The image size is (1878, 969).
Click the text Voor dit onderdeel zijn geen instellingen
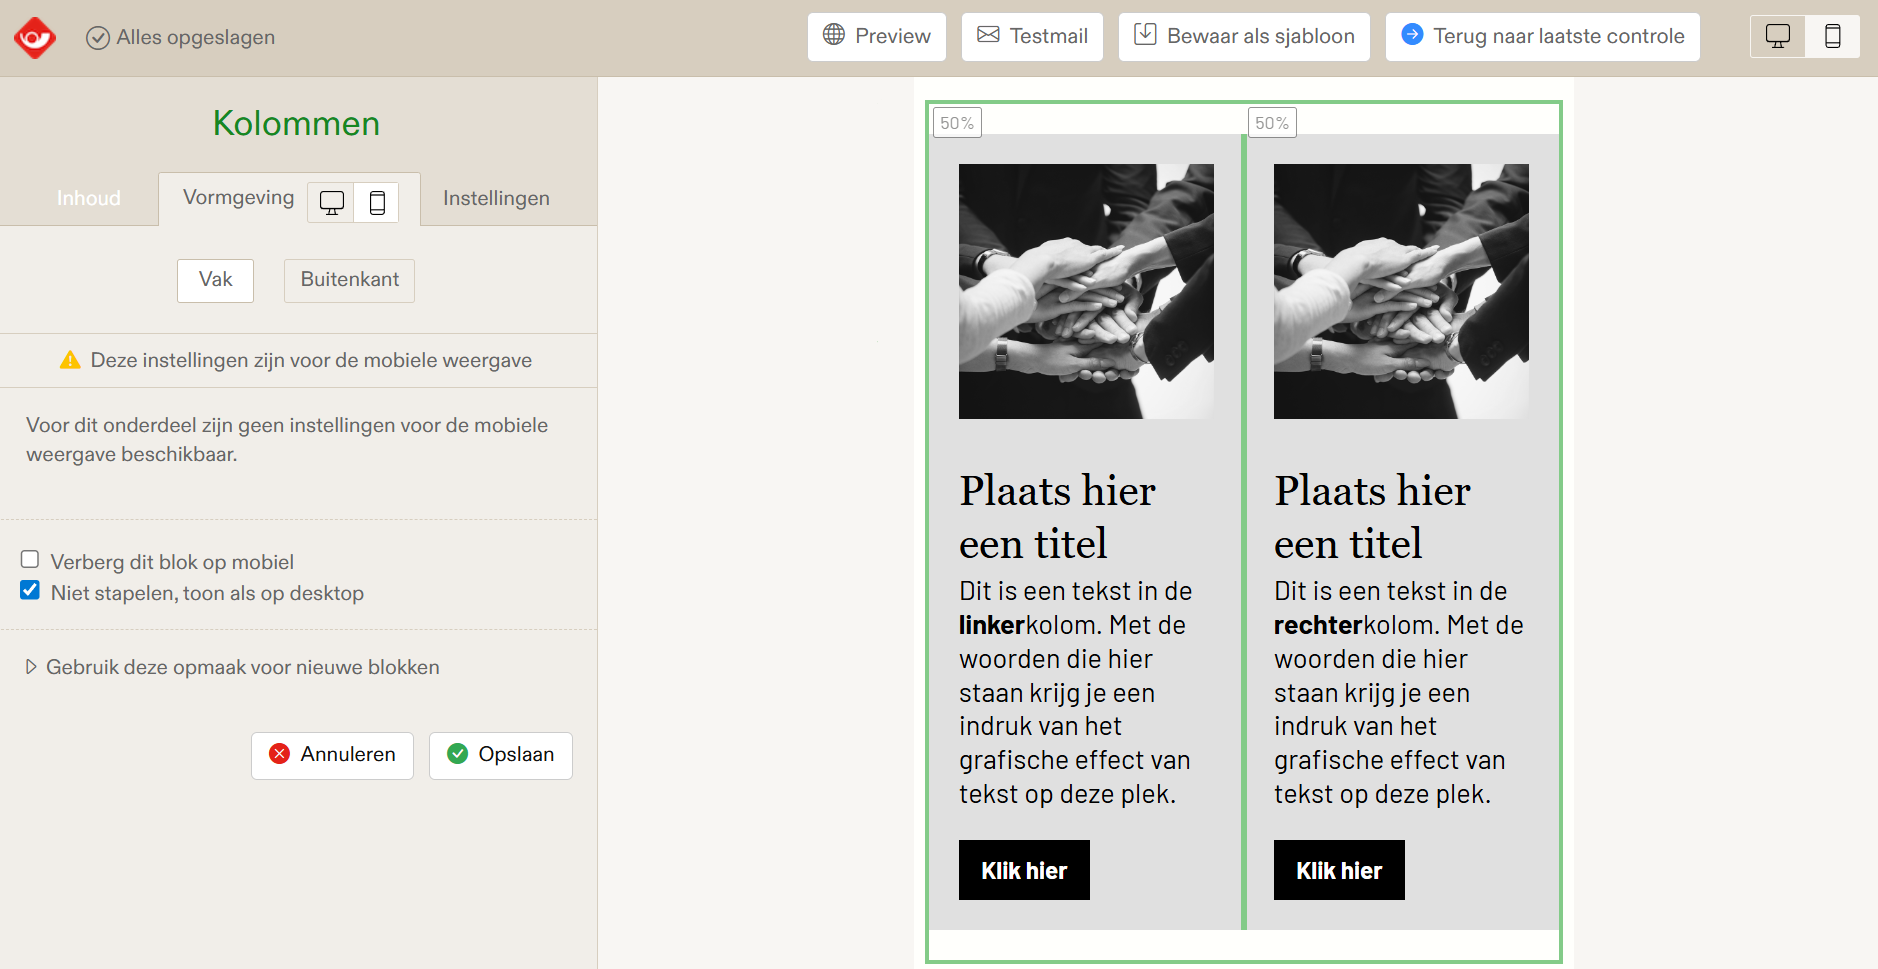point(287,439)
